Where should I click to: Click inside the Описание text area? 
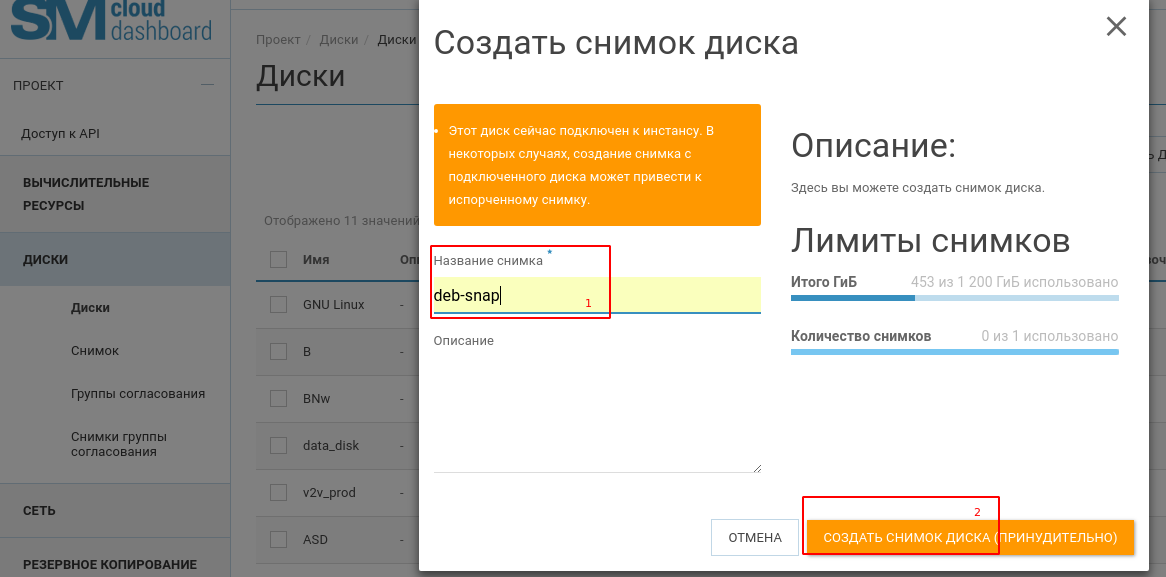point(595,410)
